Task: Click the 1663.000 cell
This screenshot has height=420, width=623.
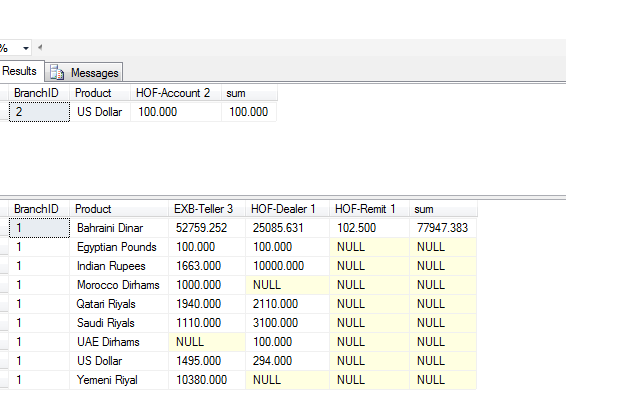Action: (207, 266)
